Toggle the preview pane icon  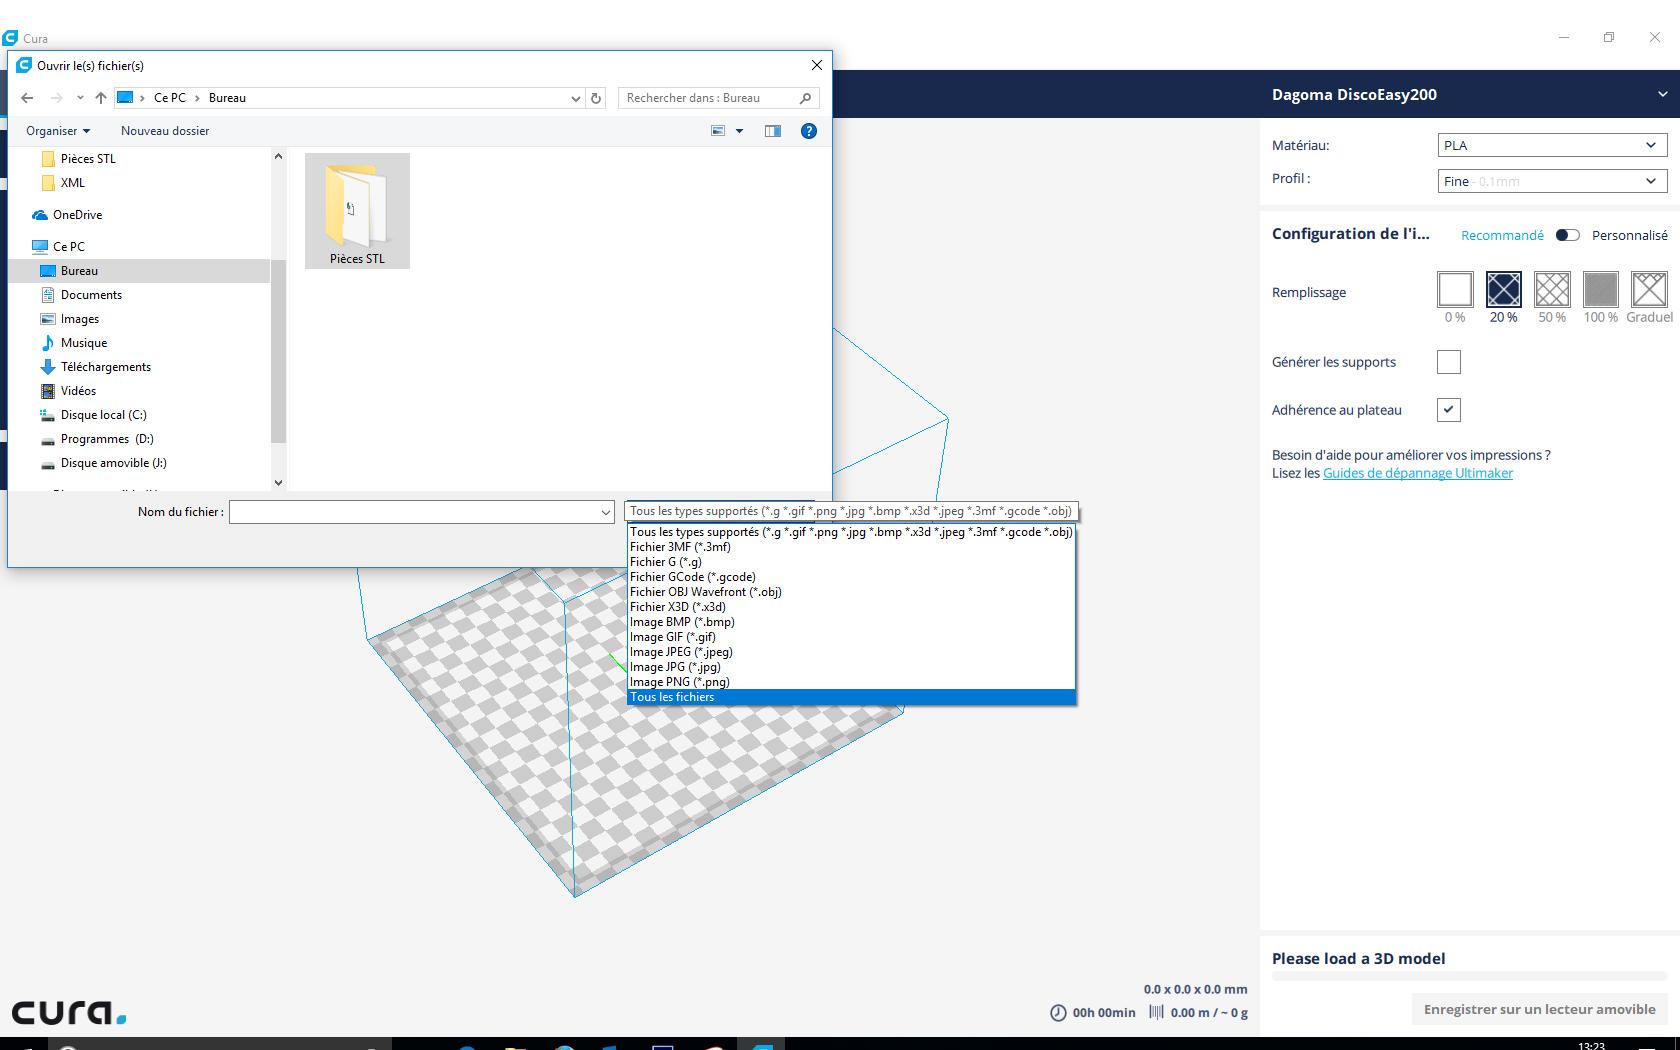[773, 131]
